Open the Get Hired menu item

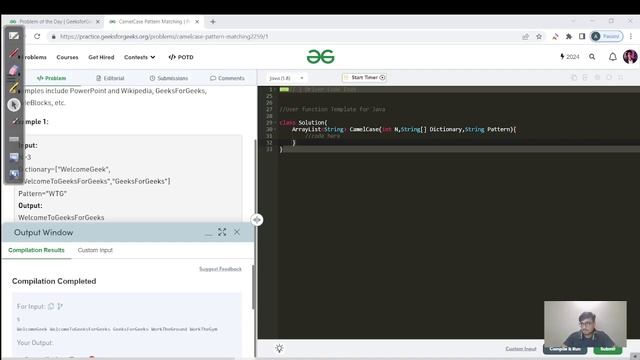(101, 57)
